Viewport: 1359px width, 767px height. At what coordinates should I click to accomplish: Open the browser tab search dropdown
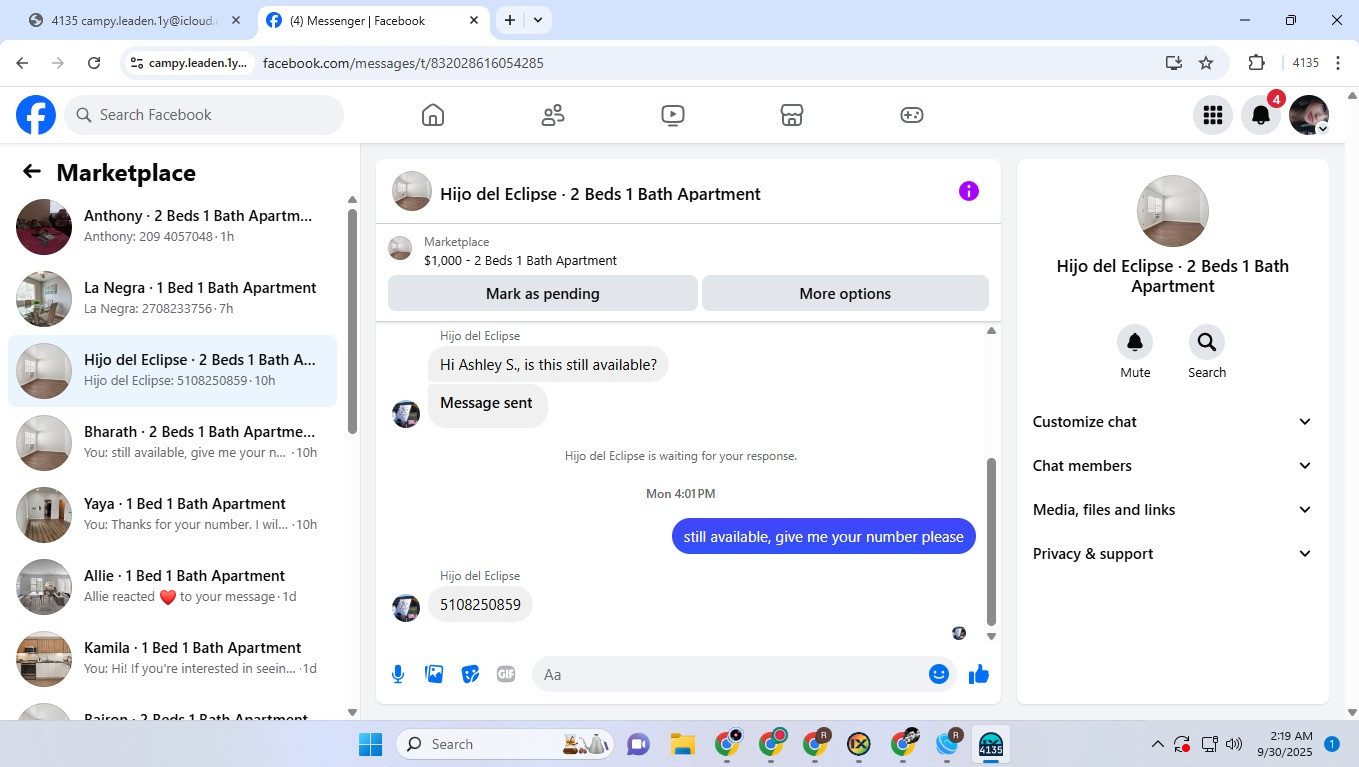[538, 20]
